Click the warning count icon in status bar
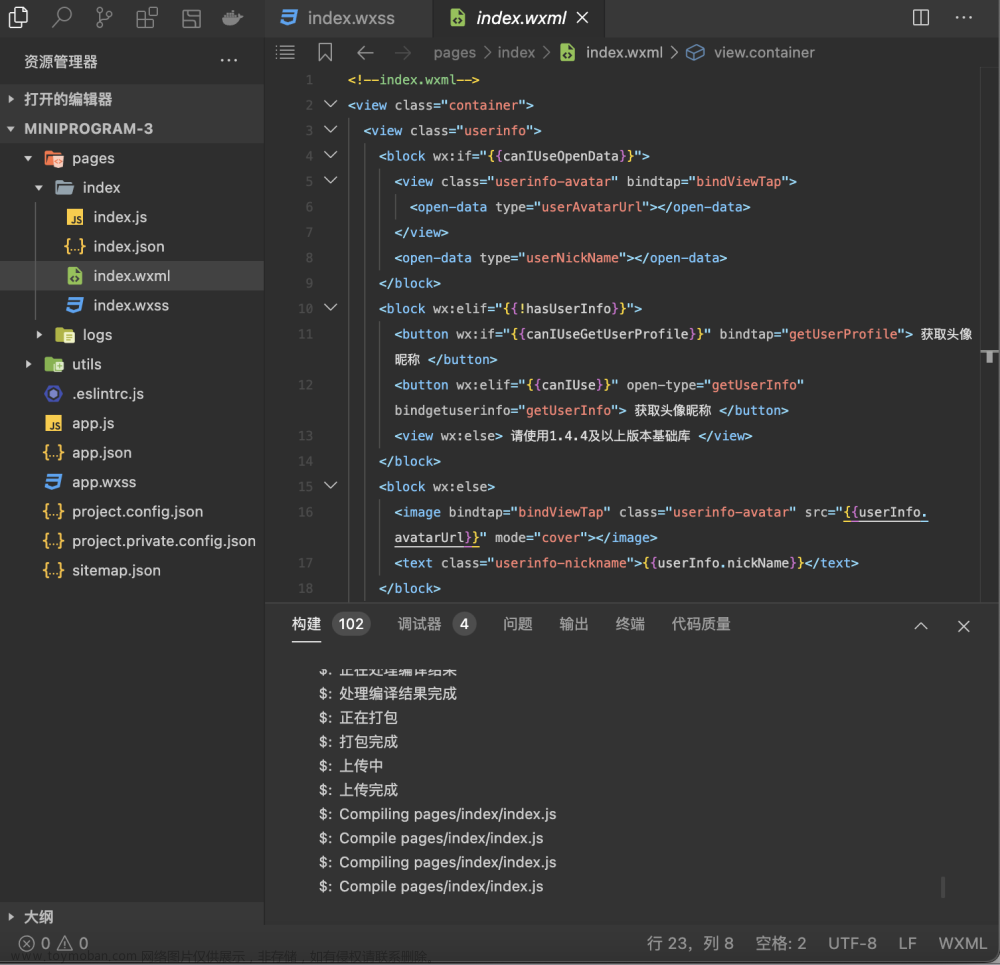Screen dimensions: 1000x965 pyautogui.click(x=65, y=943)
